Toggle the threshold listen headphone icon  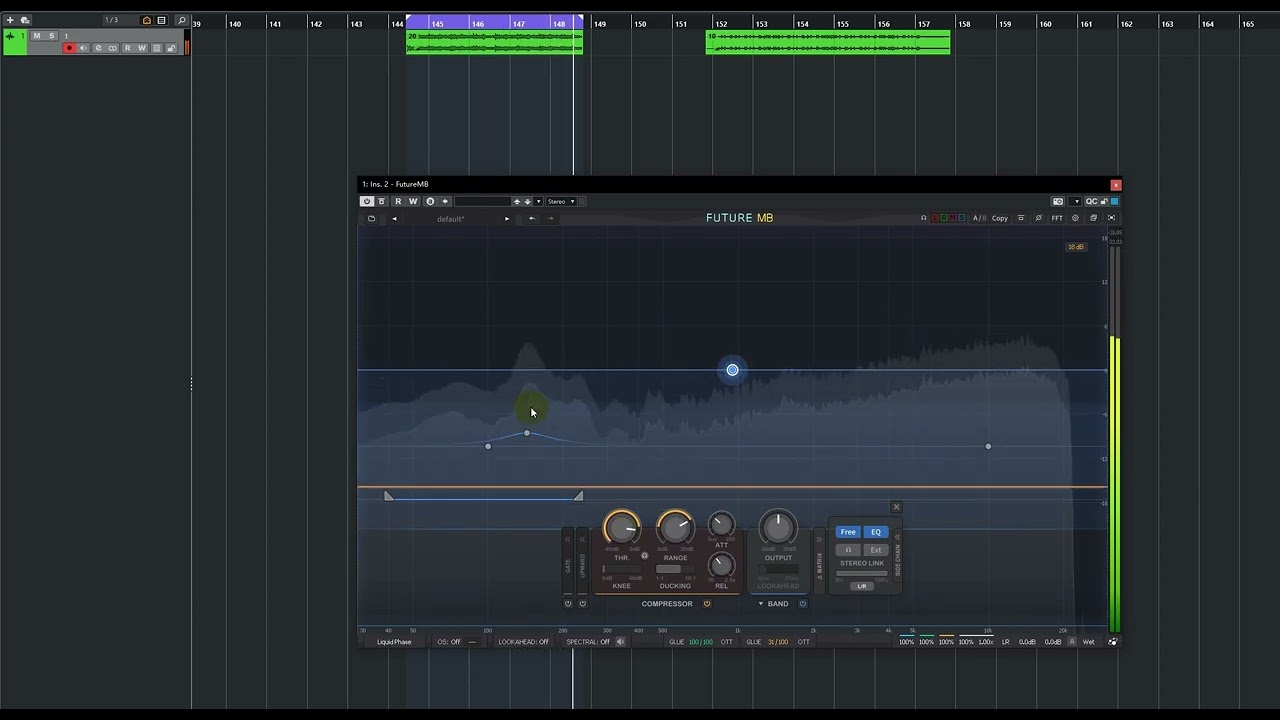[645, 556]
